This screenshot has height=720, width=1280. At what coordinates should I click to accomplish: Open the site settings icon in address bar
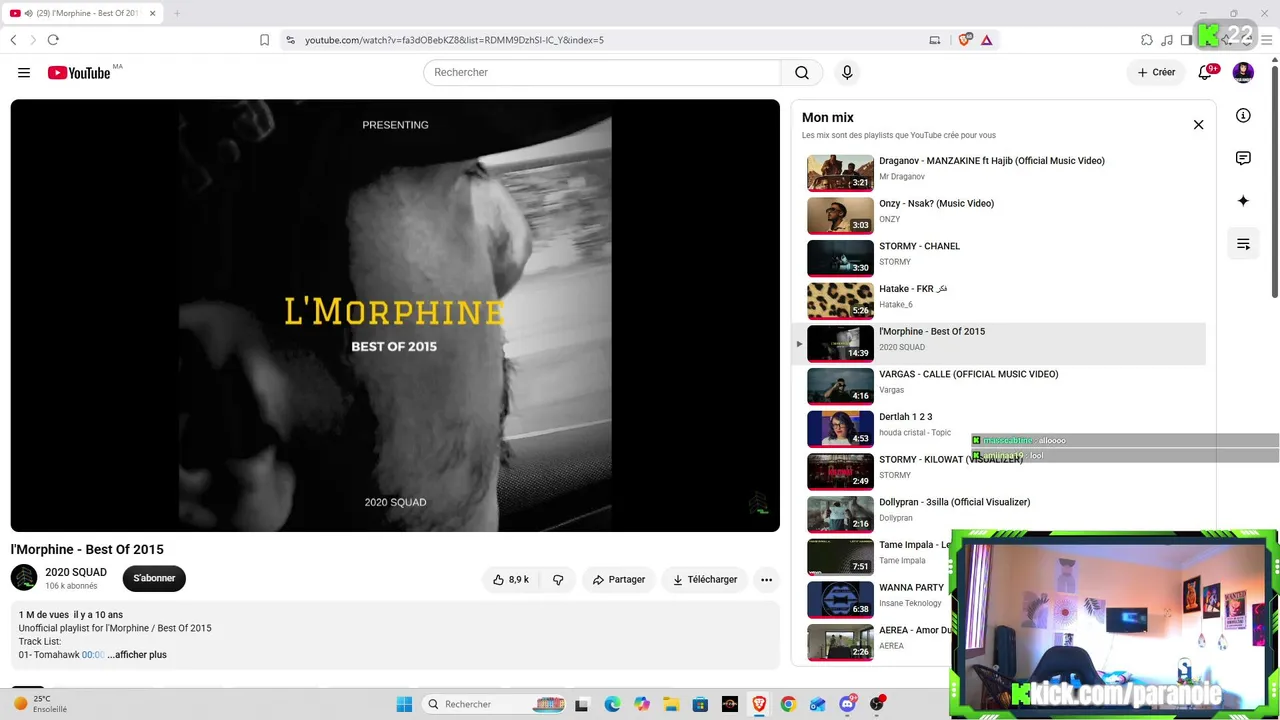tap(290, 40)
